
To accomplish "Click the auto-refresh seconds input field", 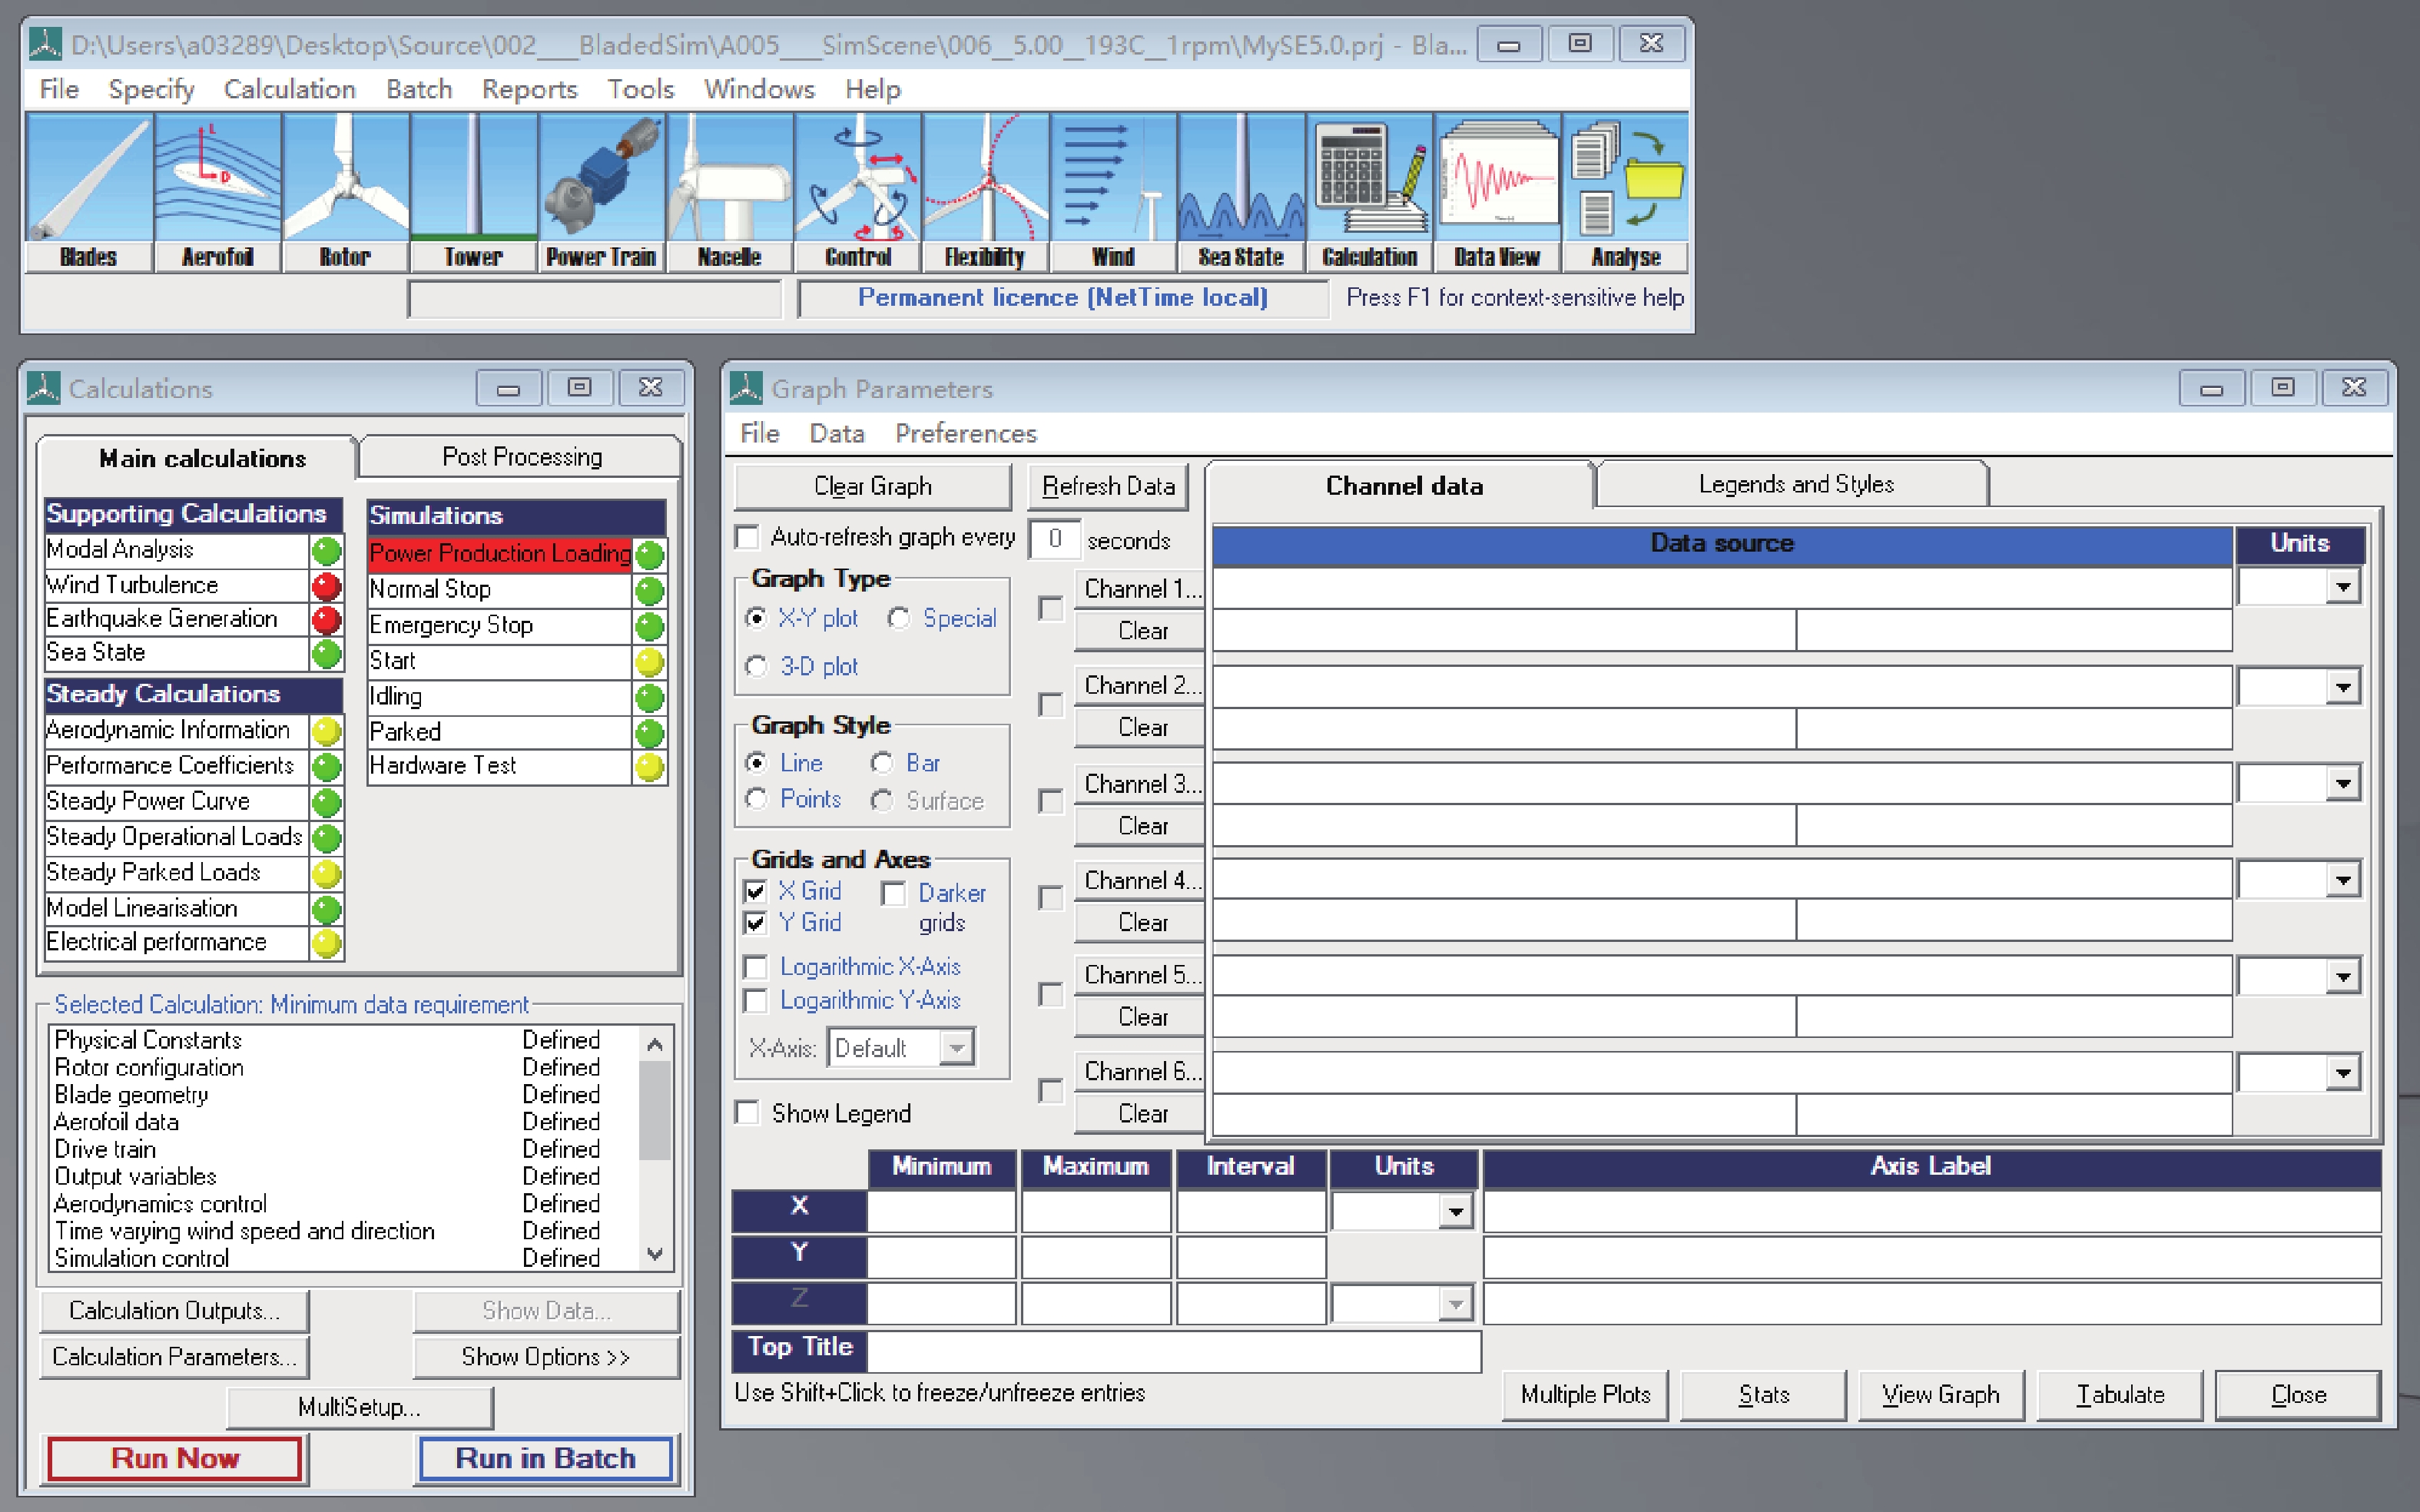I will 1054,539.
